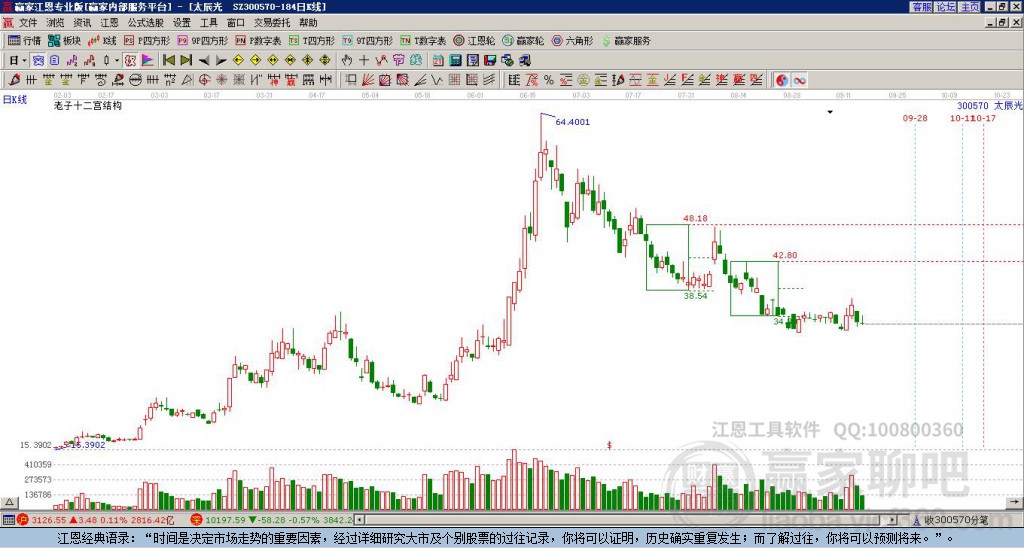
Task: Open the 江恩轮 Gann wheel
Action: (474, 40)
